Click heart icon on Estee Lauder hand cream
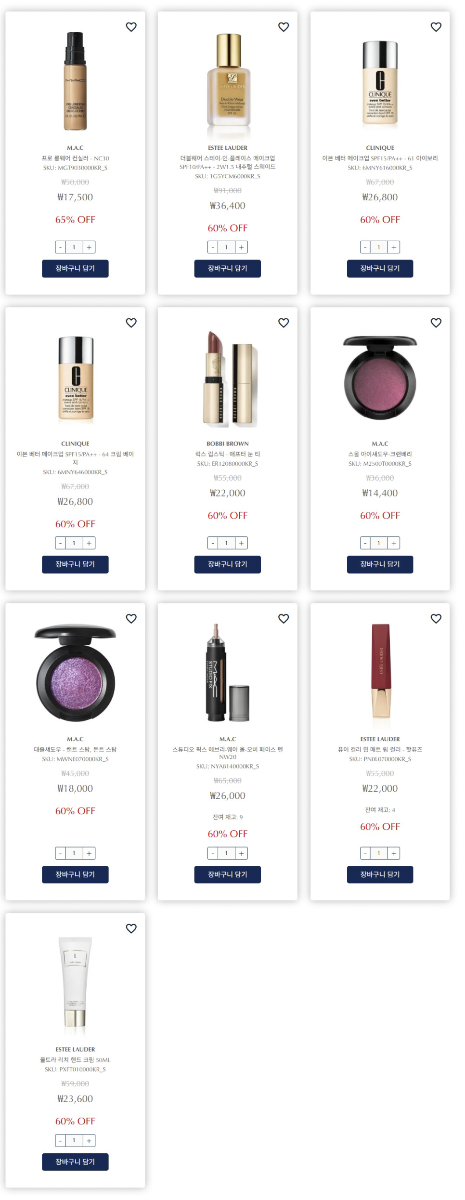 click(131, 929)
